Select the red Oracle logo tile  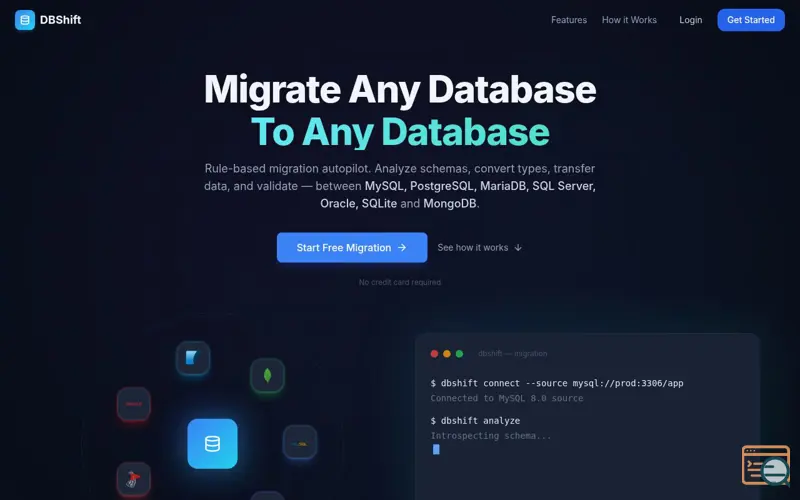pos(134,404)
